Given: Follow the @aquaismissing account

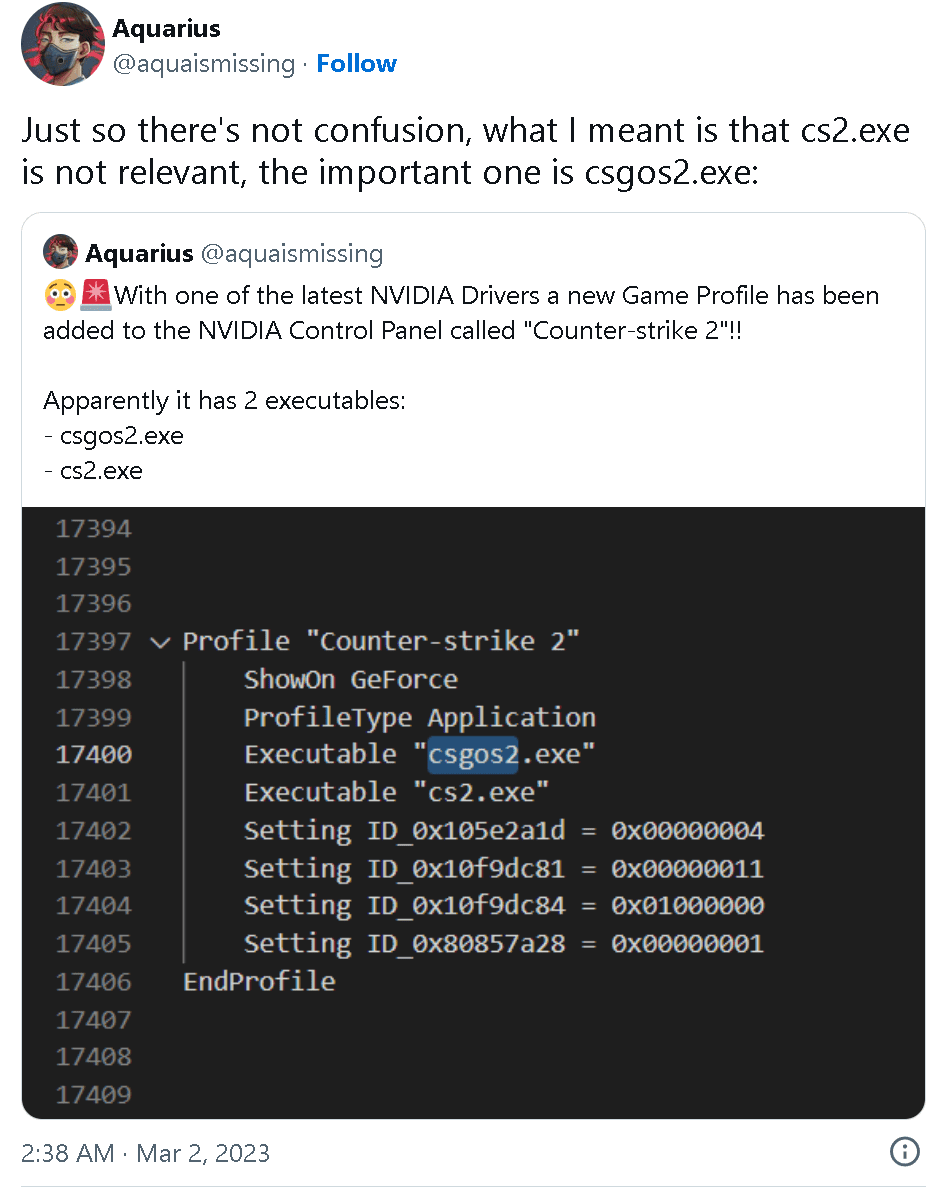Looking at the screenshot, I should coord(356,64).
